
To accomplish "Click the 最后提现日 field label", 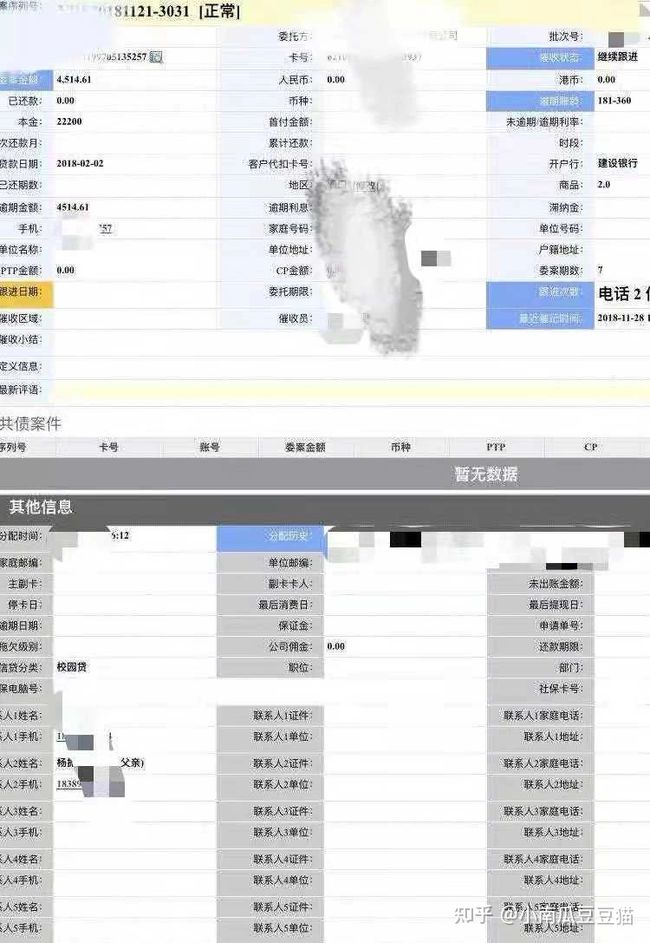I will [x=556, y=605].
